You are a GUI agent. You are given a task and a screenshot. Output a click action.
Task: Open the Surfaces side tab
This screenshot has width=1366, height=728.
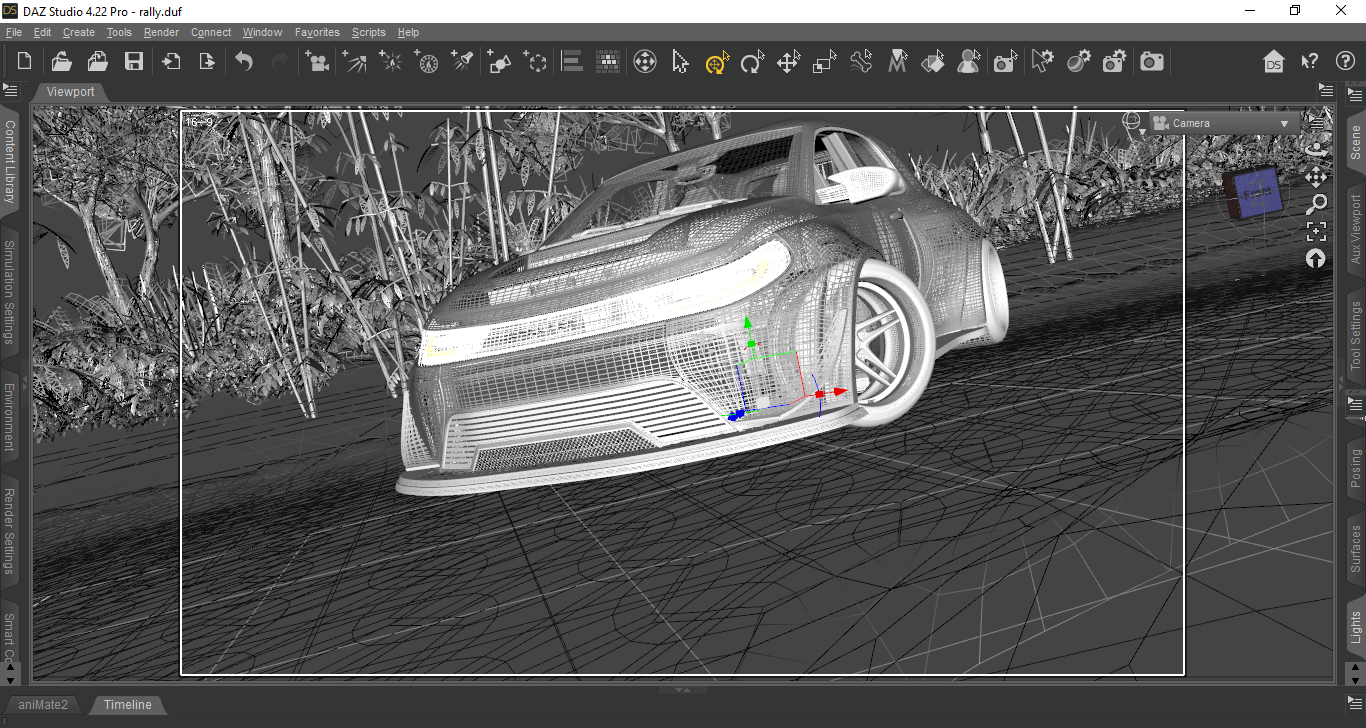point(1356,548)
